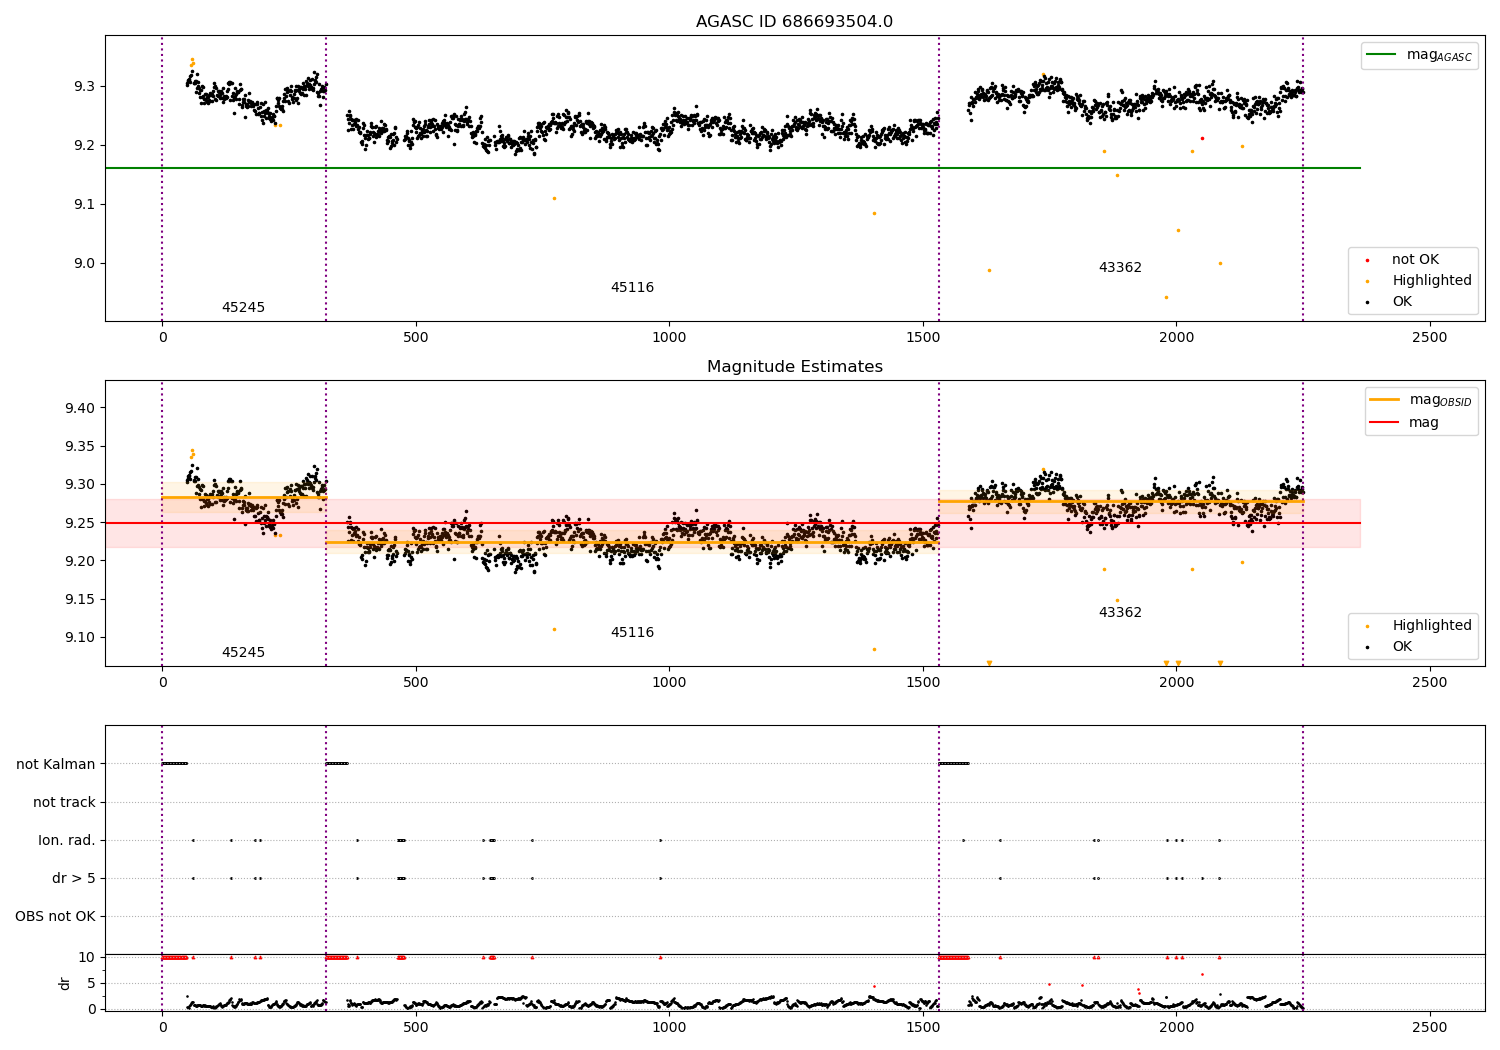Click y-axis tick 9.3 in the top plot
Viewport: 1500px width, 1050px height.
click(85, 86)
